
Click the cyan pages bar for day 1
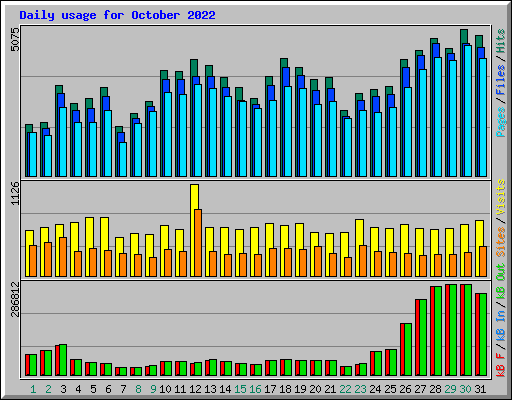pos(33,154)
